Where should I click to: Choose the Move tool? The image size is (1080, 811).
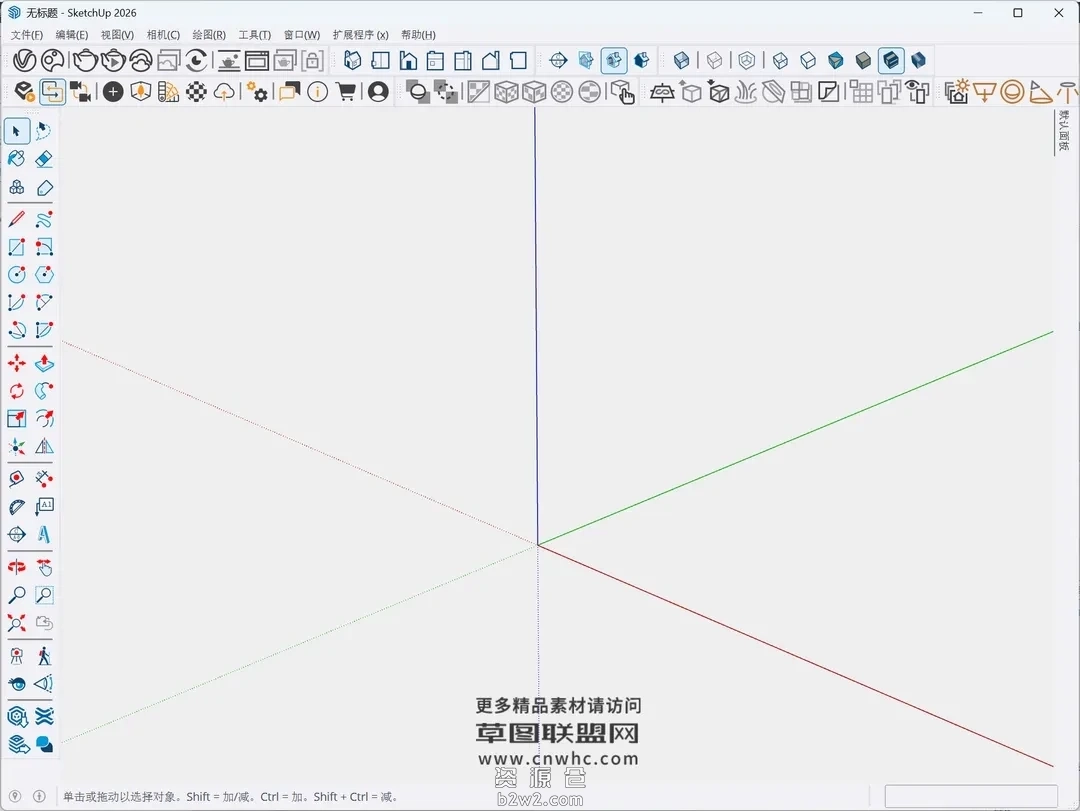pos(17,363)
